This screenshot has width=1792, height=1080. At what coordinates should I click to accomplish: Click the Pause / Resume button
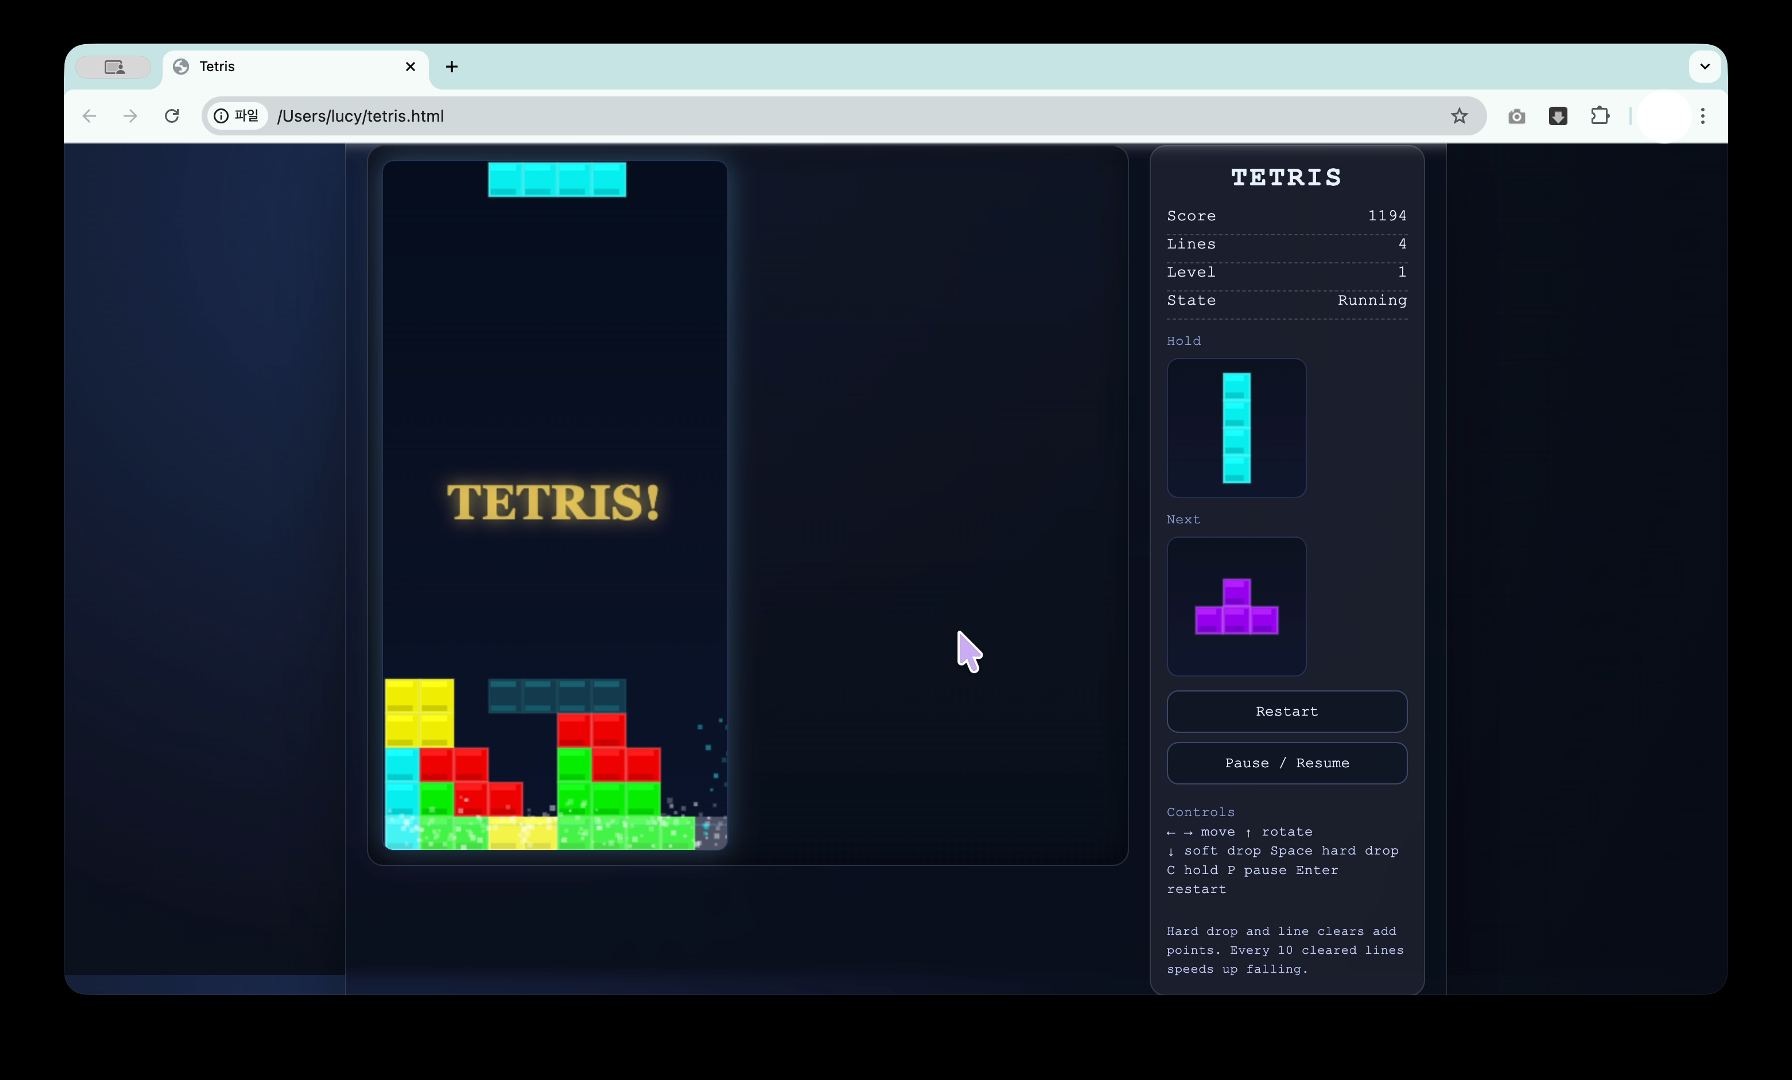[x=1287, y=763]
